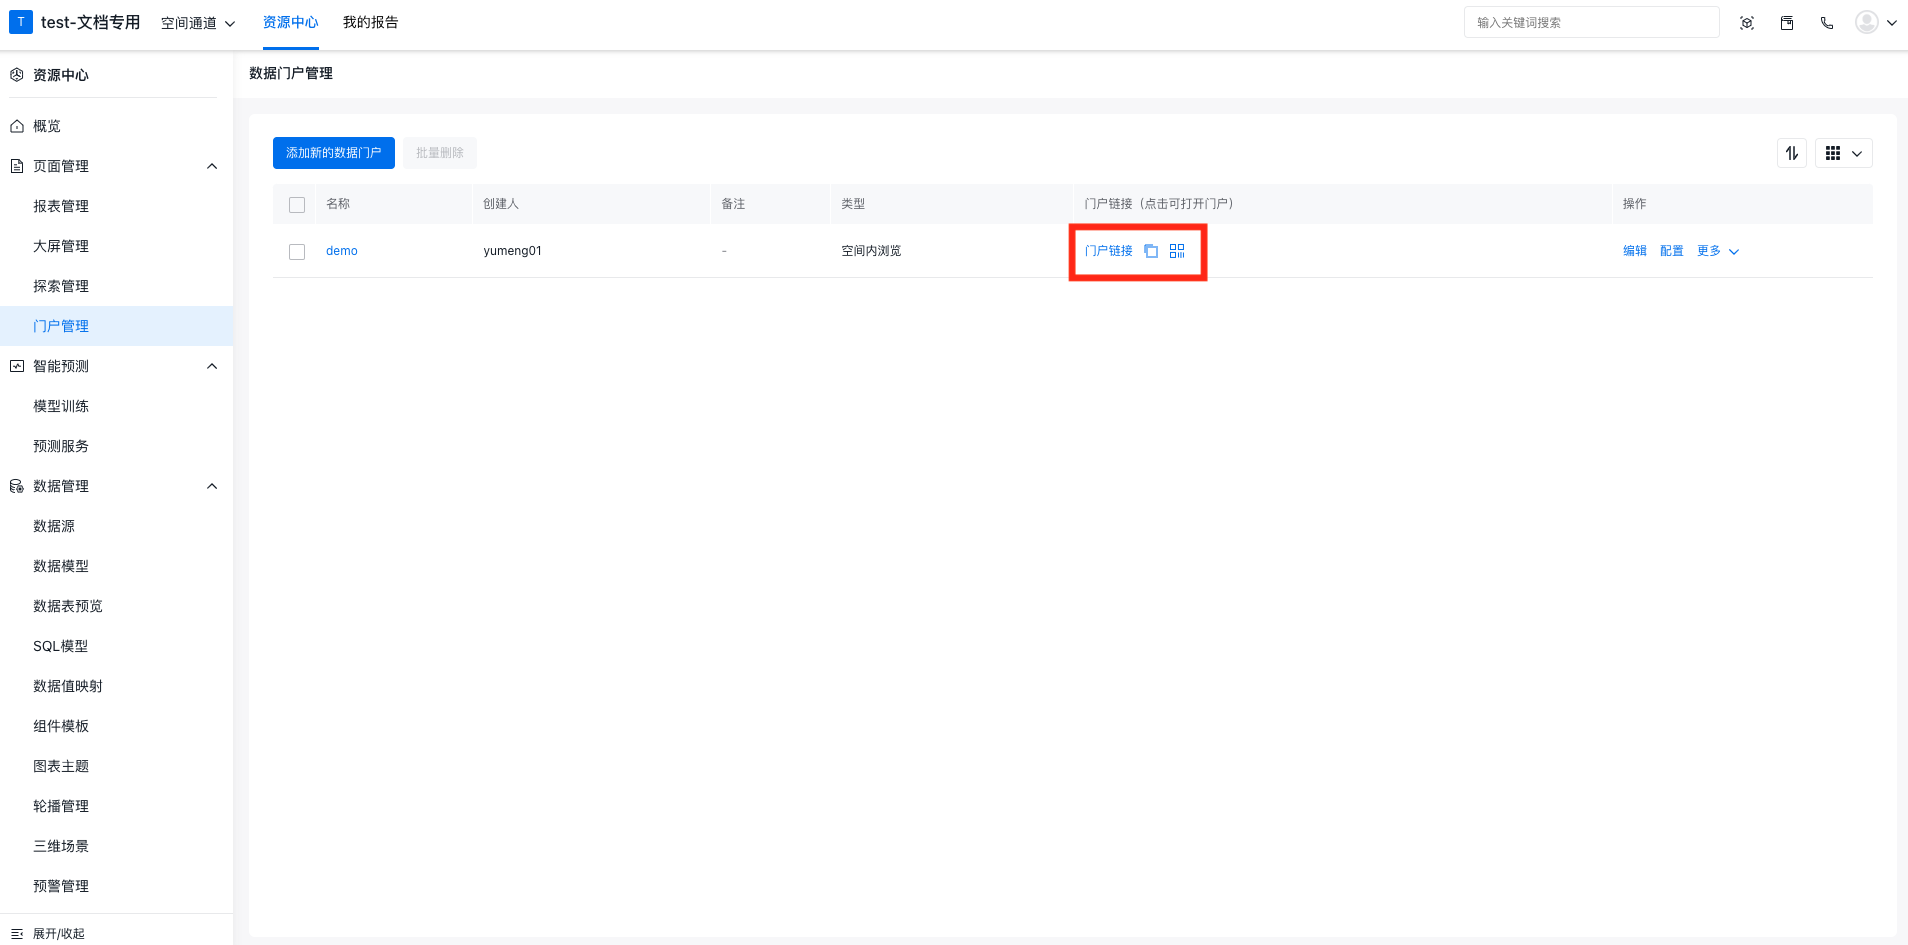Click the 页面管理 document icon
Screen dimensions: 1908x945
coord(17,166)
